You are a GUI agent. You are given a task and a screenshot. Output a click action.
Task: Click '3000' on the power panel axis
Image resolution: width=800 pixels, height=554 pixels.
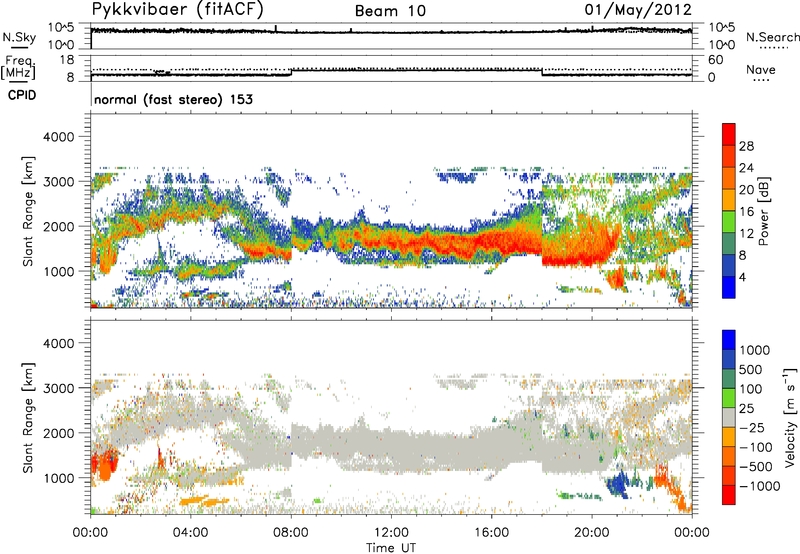click(59, 182)
